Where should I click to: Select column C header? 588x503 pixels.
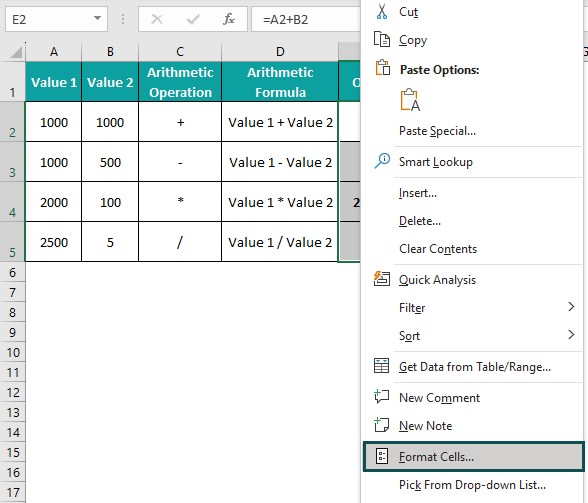click(x=180, y=52)
